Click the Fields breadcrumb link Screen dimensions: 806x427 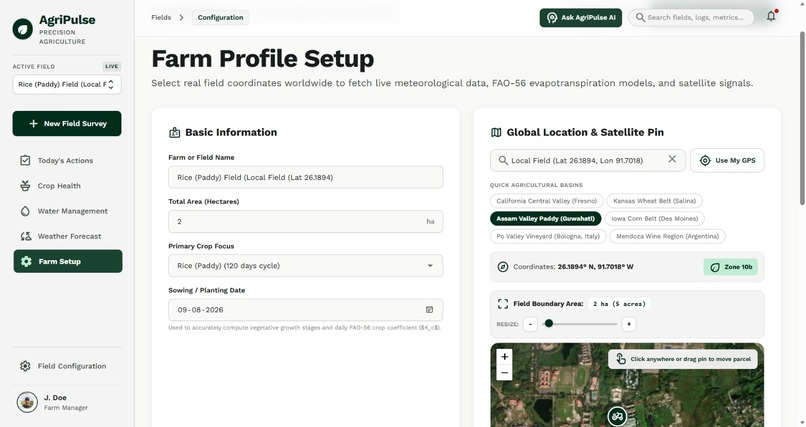click(161, 17)
